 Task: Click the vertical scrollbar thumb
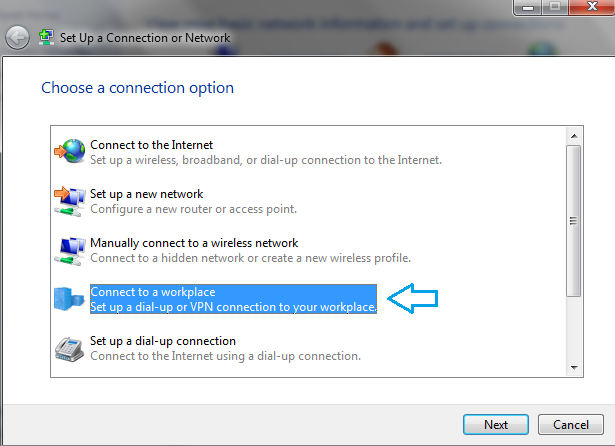click(x=574, y=221)
